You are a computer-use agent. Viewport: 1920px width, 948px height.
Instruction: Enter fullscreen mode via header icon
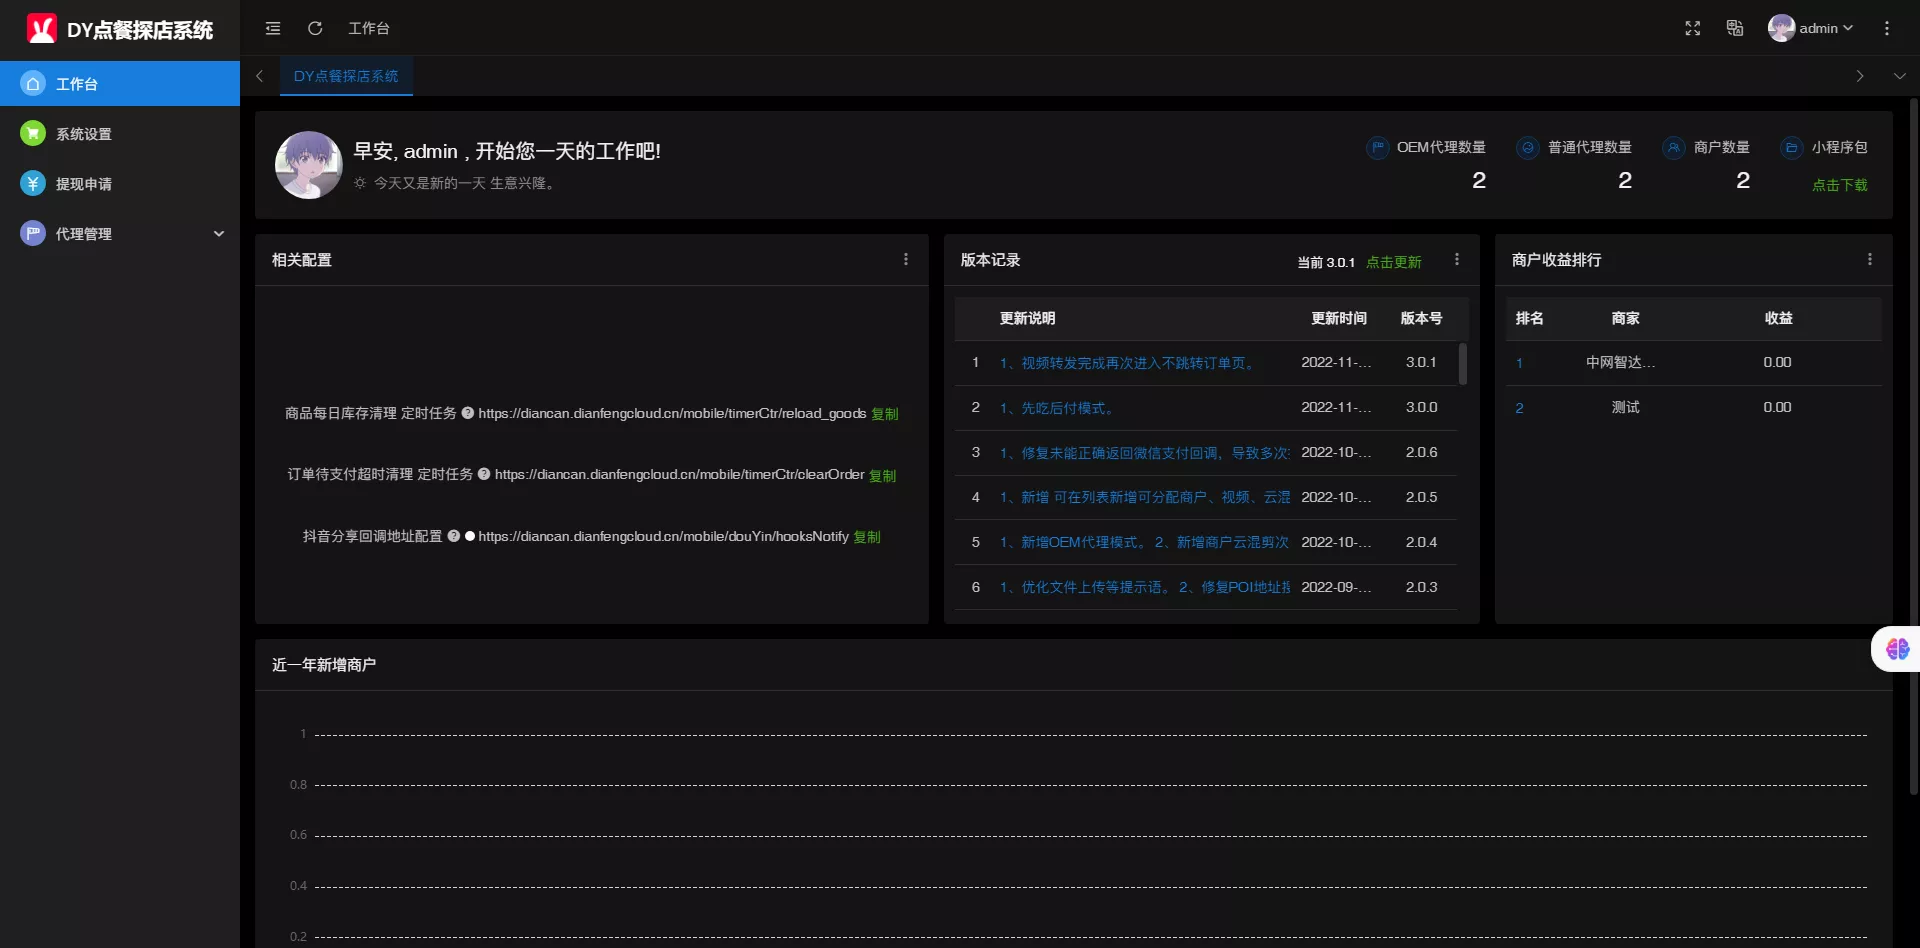click(1692, 28)
